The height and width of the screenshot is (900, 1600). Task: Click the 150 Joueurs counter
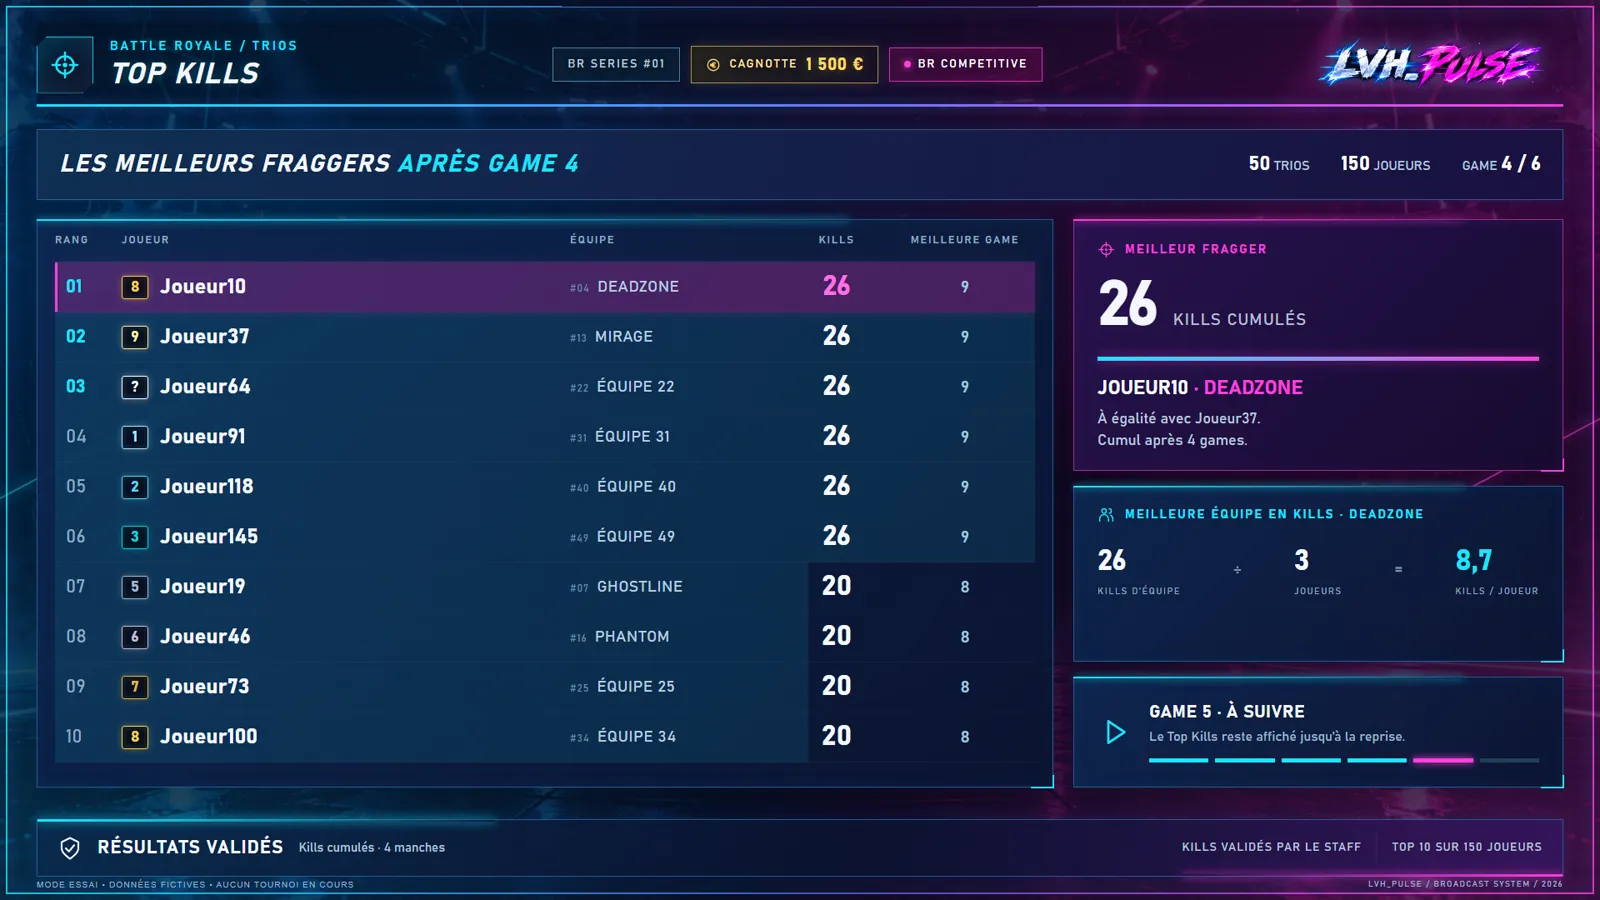pos(1385,164)
